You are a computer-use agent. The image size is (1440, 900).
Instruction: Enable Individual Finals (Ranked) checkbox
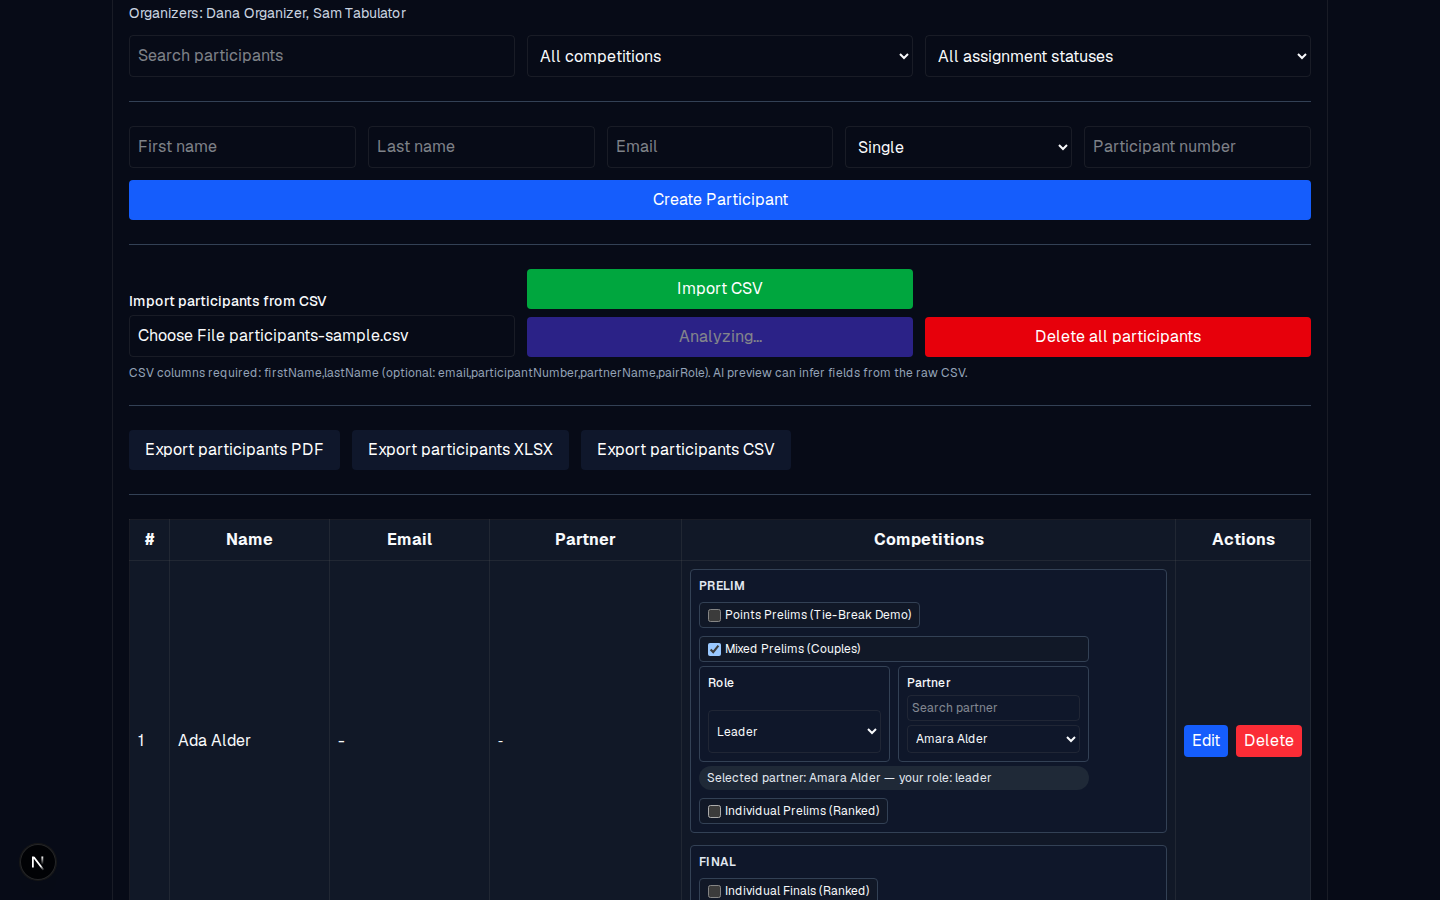[x=714, y=892]
